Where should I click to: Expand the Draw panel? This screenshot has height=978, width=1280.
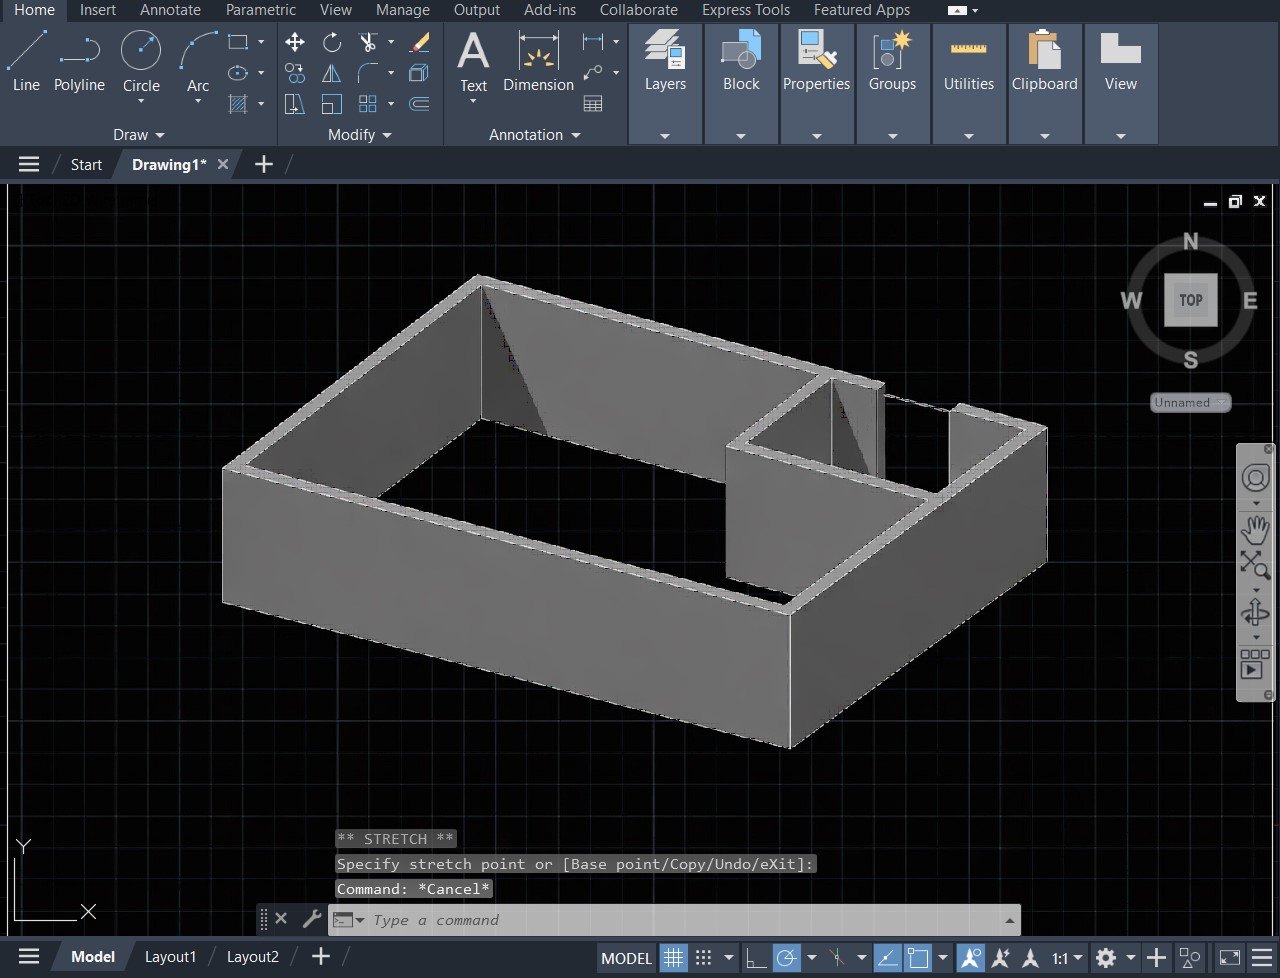coord(137,134)
